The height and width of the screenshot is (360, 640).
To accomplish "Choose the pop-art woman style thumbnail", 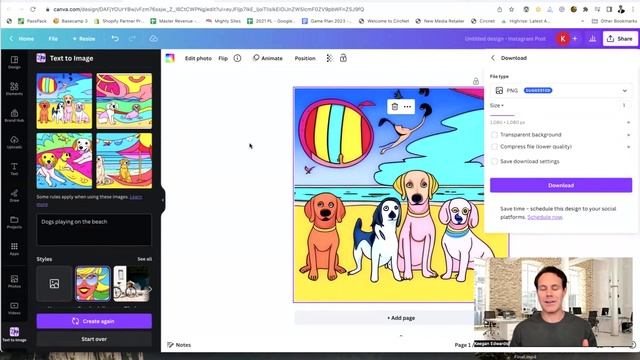I will (x=93, y=284).
